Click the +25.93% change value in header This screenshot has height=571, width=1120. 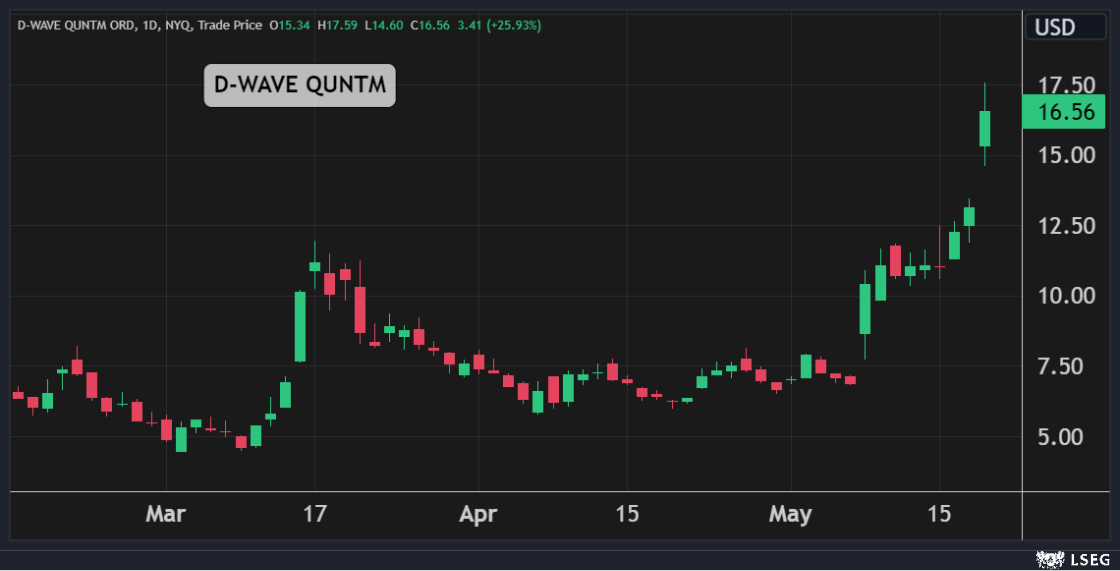pos(513,25)
